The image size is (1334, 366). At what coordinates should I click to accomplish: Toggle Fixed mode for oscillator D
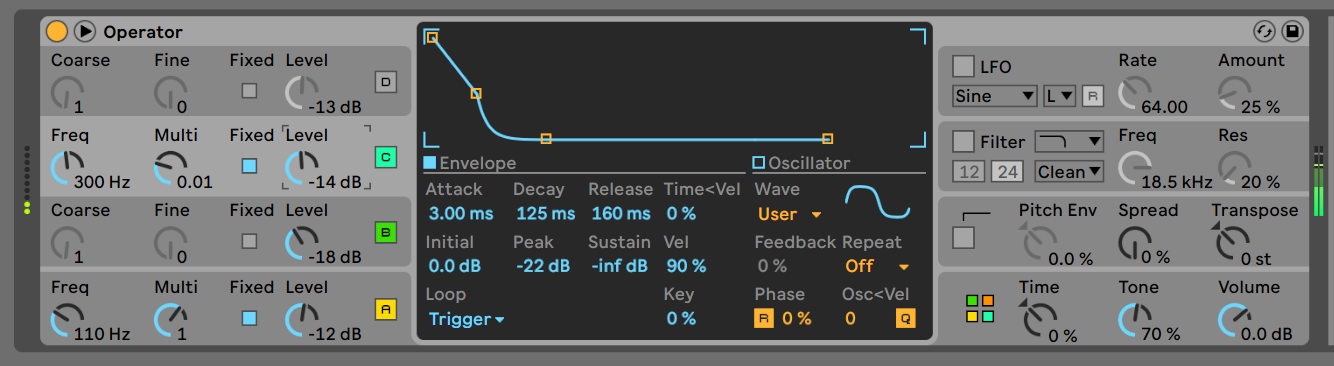pyautogui.click(x=249, y=91)
